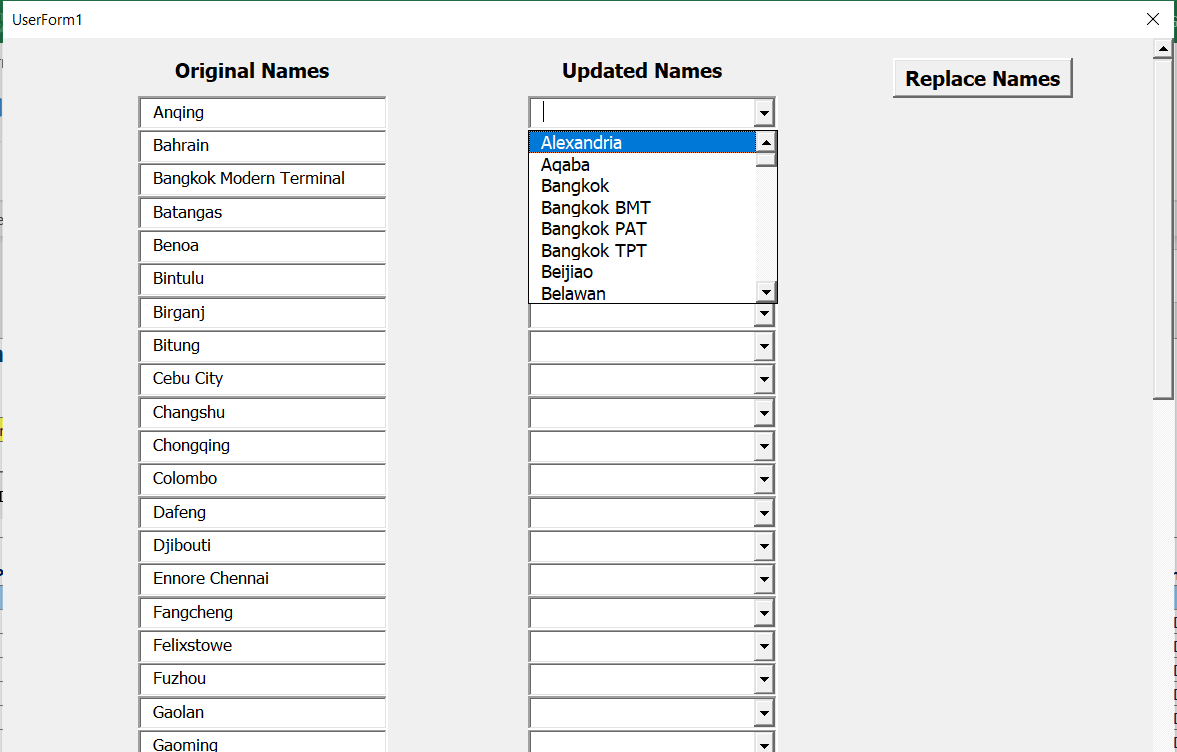Image resolution: width=1177 pixels, height=752 pixels.
Task: Click inside the Anqing name field
Action: pos(260,112)
